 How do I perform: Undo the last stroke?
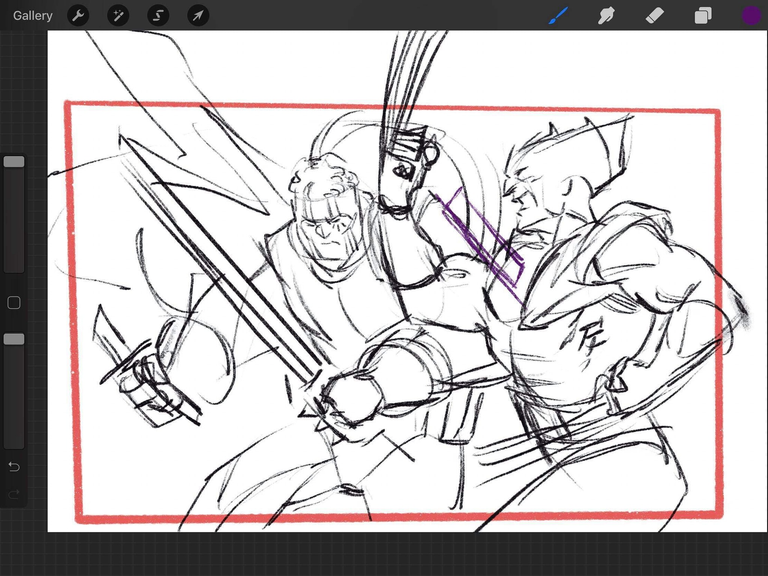(x=14, y=466)
